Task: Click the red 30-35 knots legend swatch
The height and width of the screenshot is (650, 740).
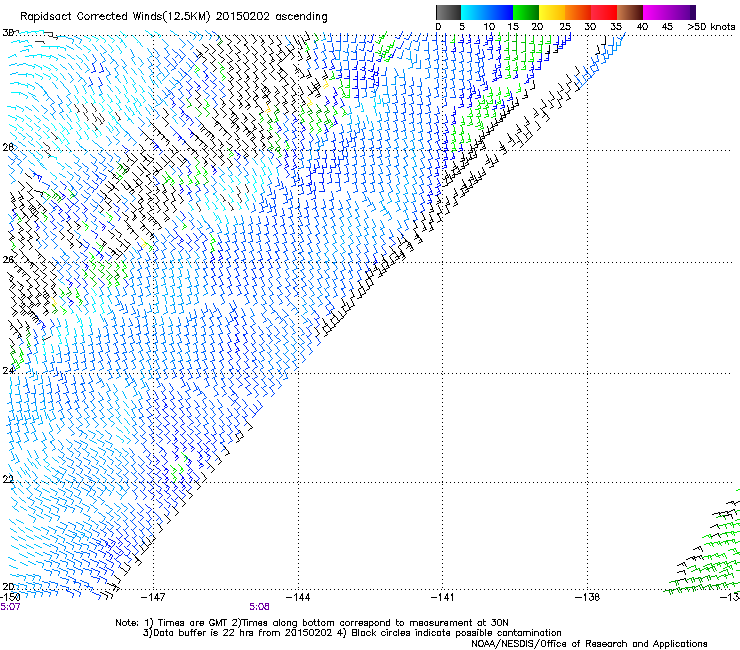Action: coord(604,12)
